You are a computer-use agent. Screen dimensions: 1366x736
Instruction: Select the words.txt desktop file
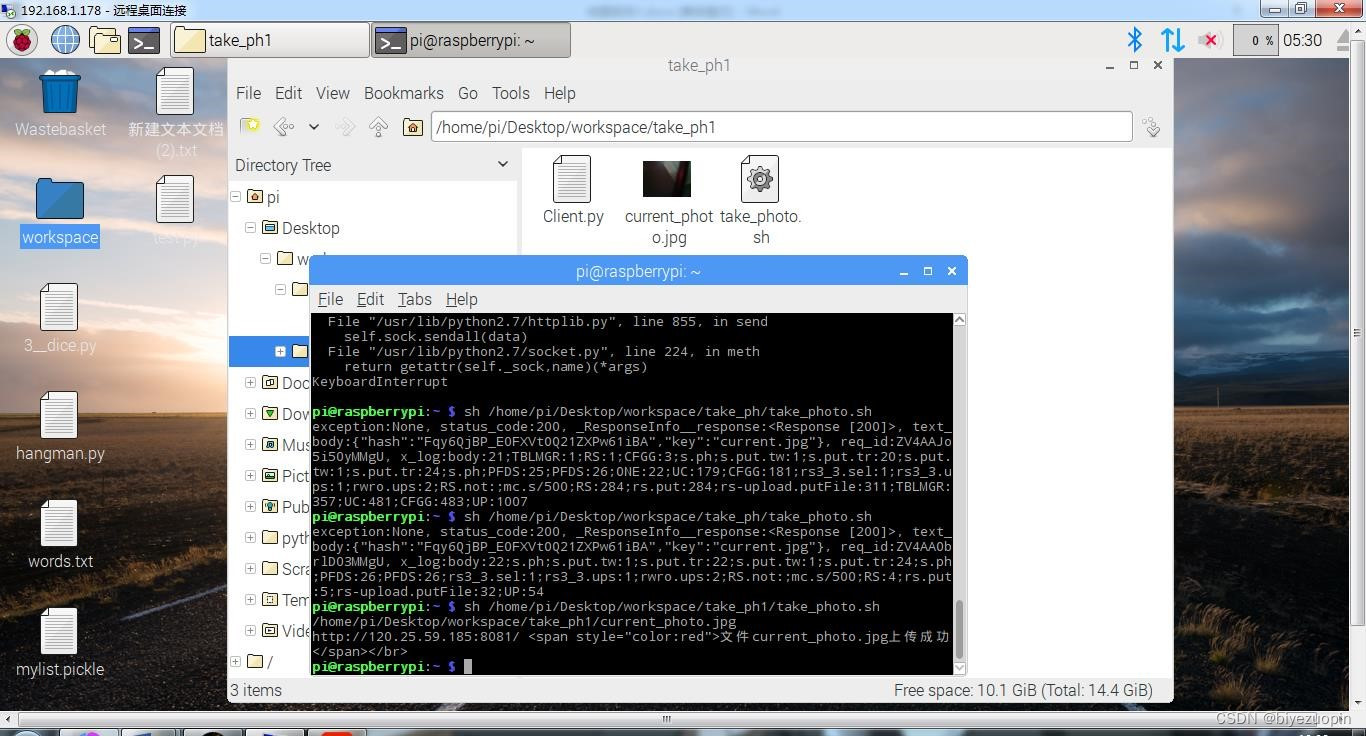60,535
